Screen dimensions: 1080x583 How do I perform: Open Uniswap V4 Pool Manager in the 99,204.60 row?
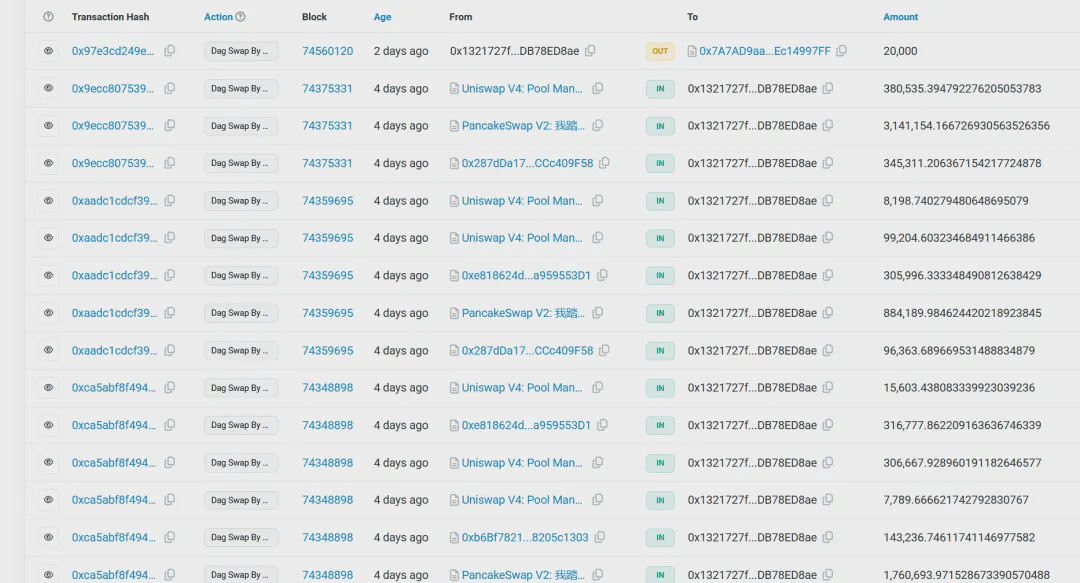[x=522, y=238]
